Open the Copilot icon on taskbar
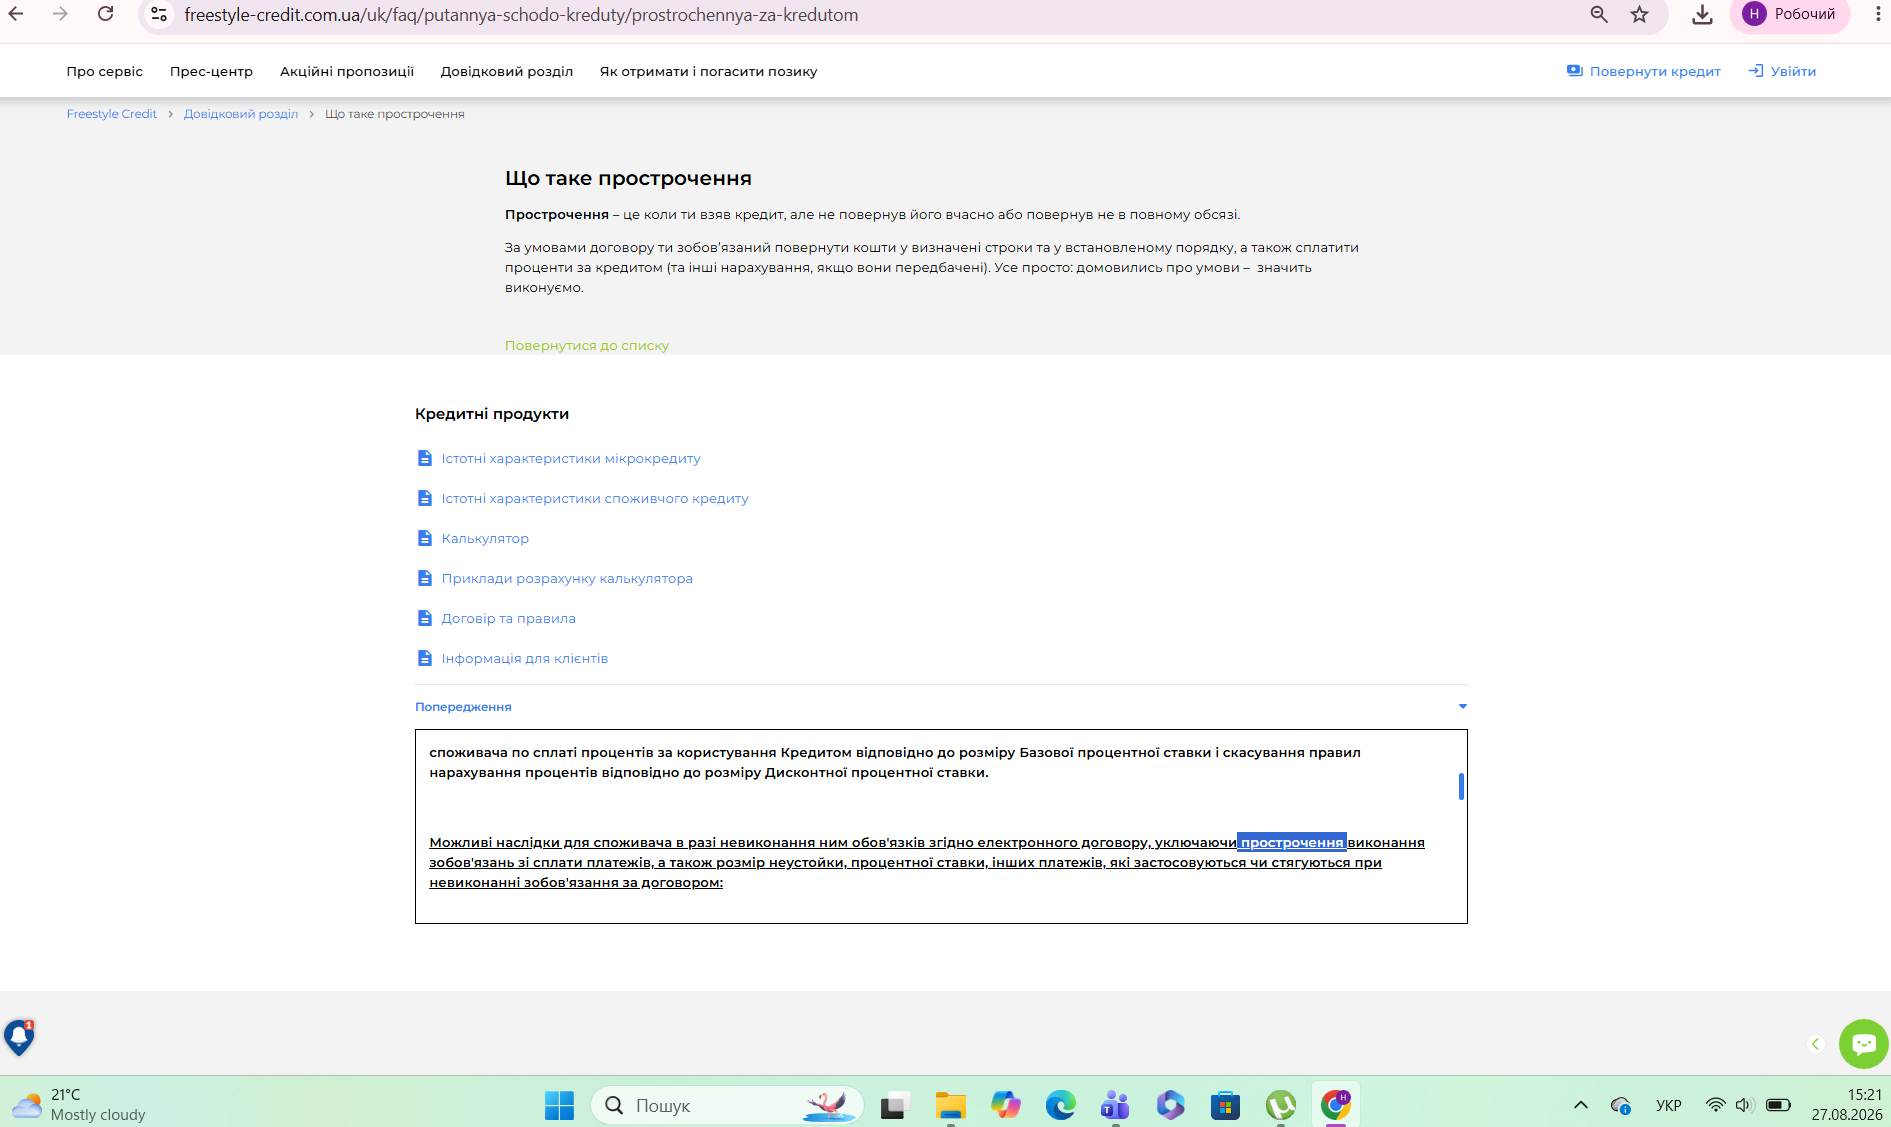Screen dimensions: 1891x1127 point(1005,1105)
